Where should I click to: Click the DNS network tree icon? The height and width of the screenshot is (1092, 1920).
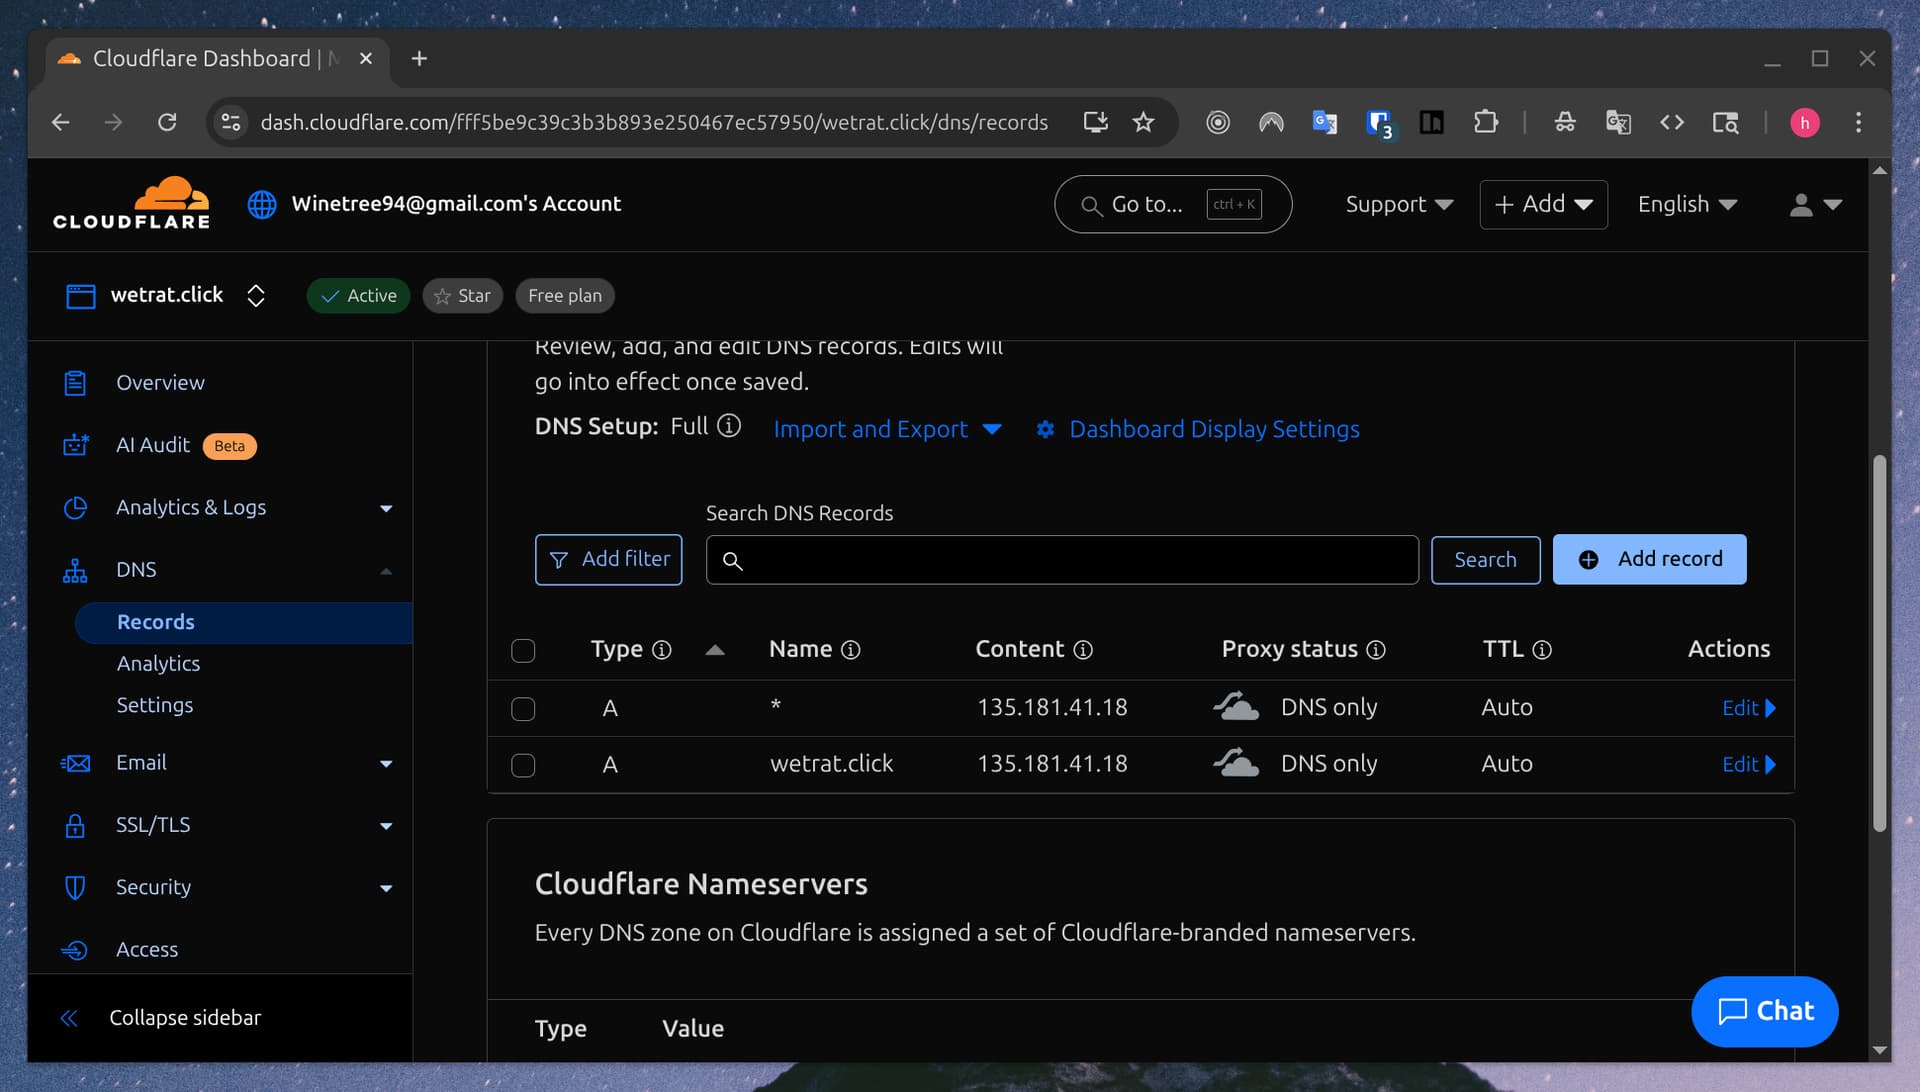tap(75, 570)
